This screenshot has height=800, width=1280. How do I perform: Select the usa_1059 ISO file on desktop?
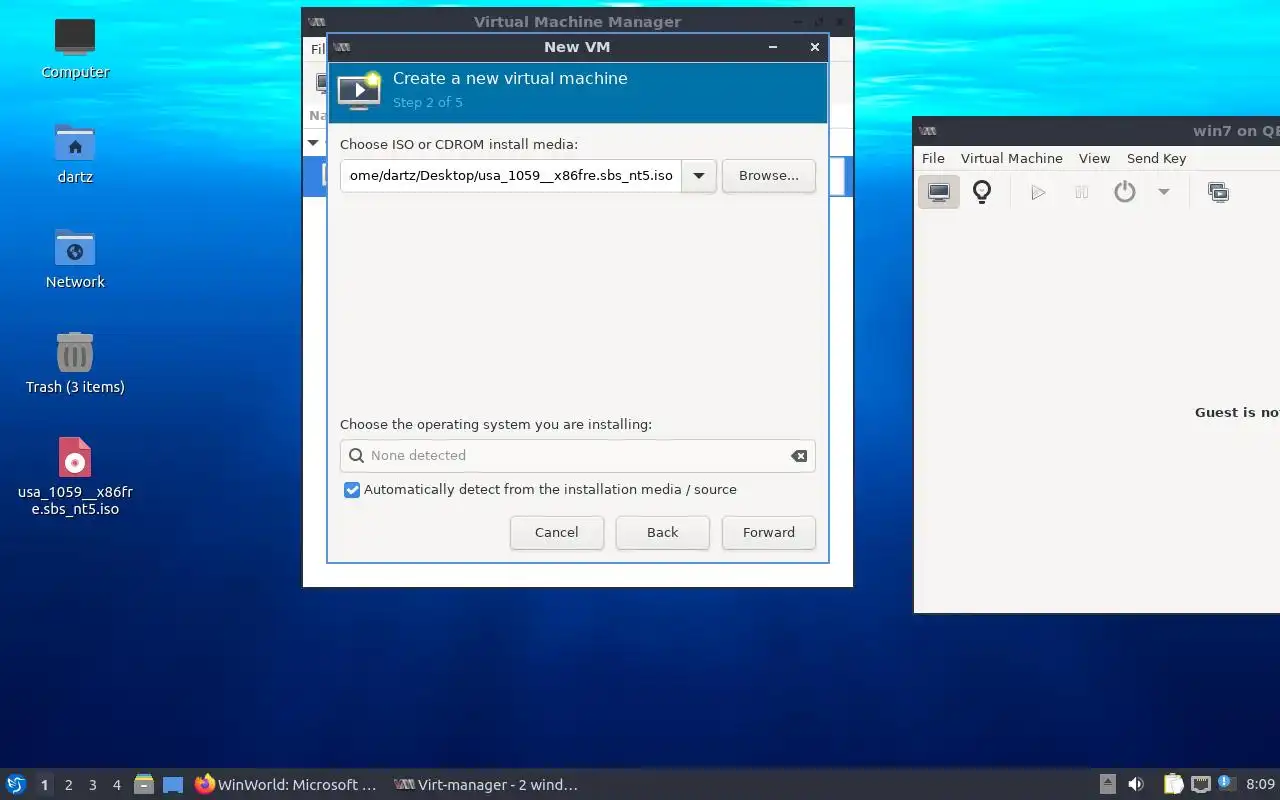coord(75,477)
